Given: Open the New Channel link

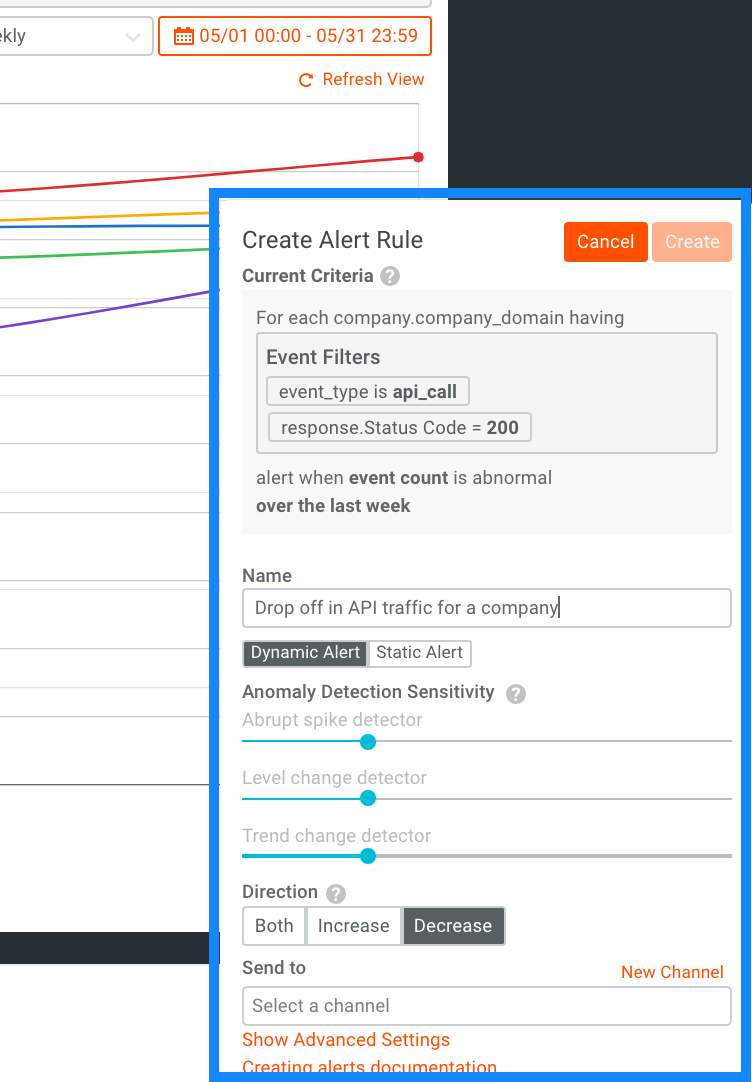Looking at the screenshot, I should [672, 972].
